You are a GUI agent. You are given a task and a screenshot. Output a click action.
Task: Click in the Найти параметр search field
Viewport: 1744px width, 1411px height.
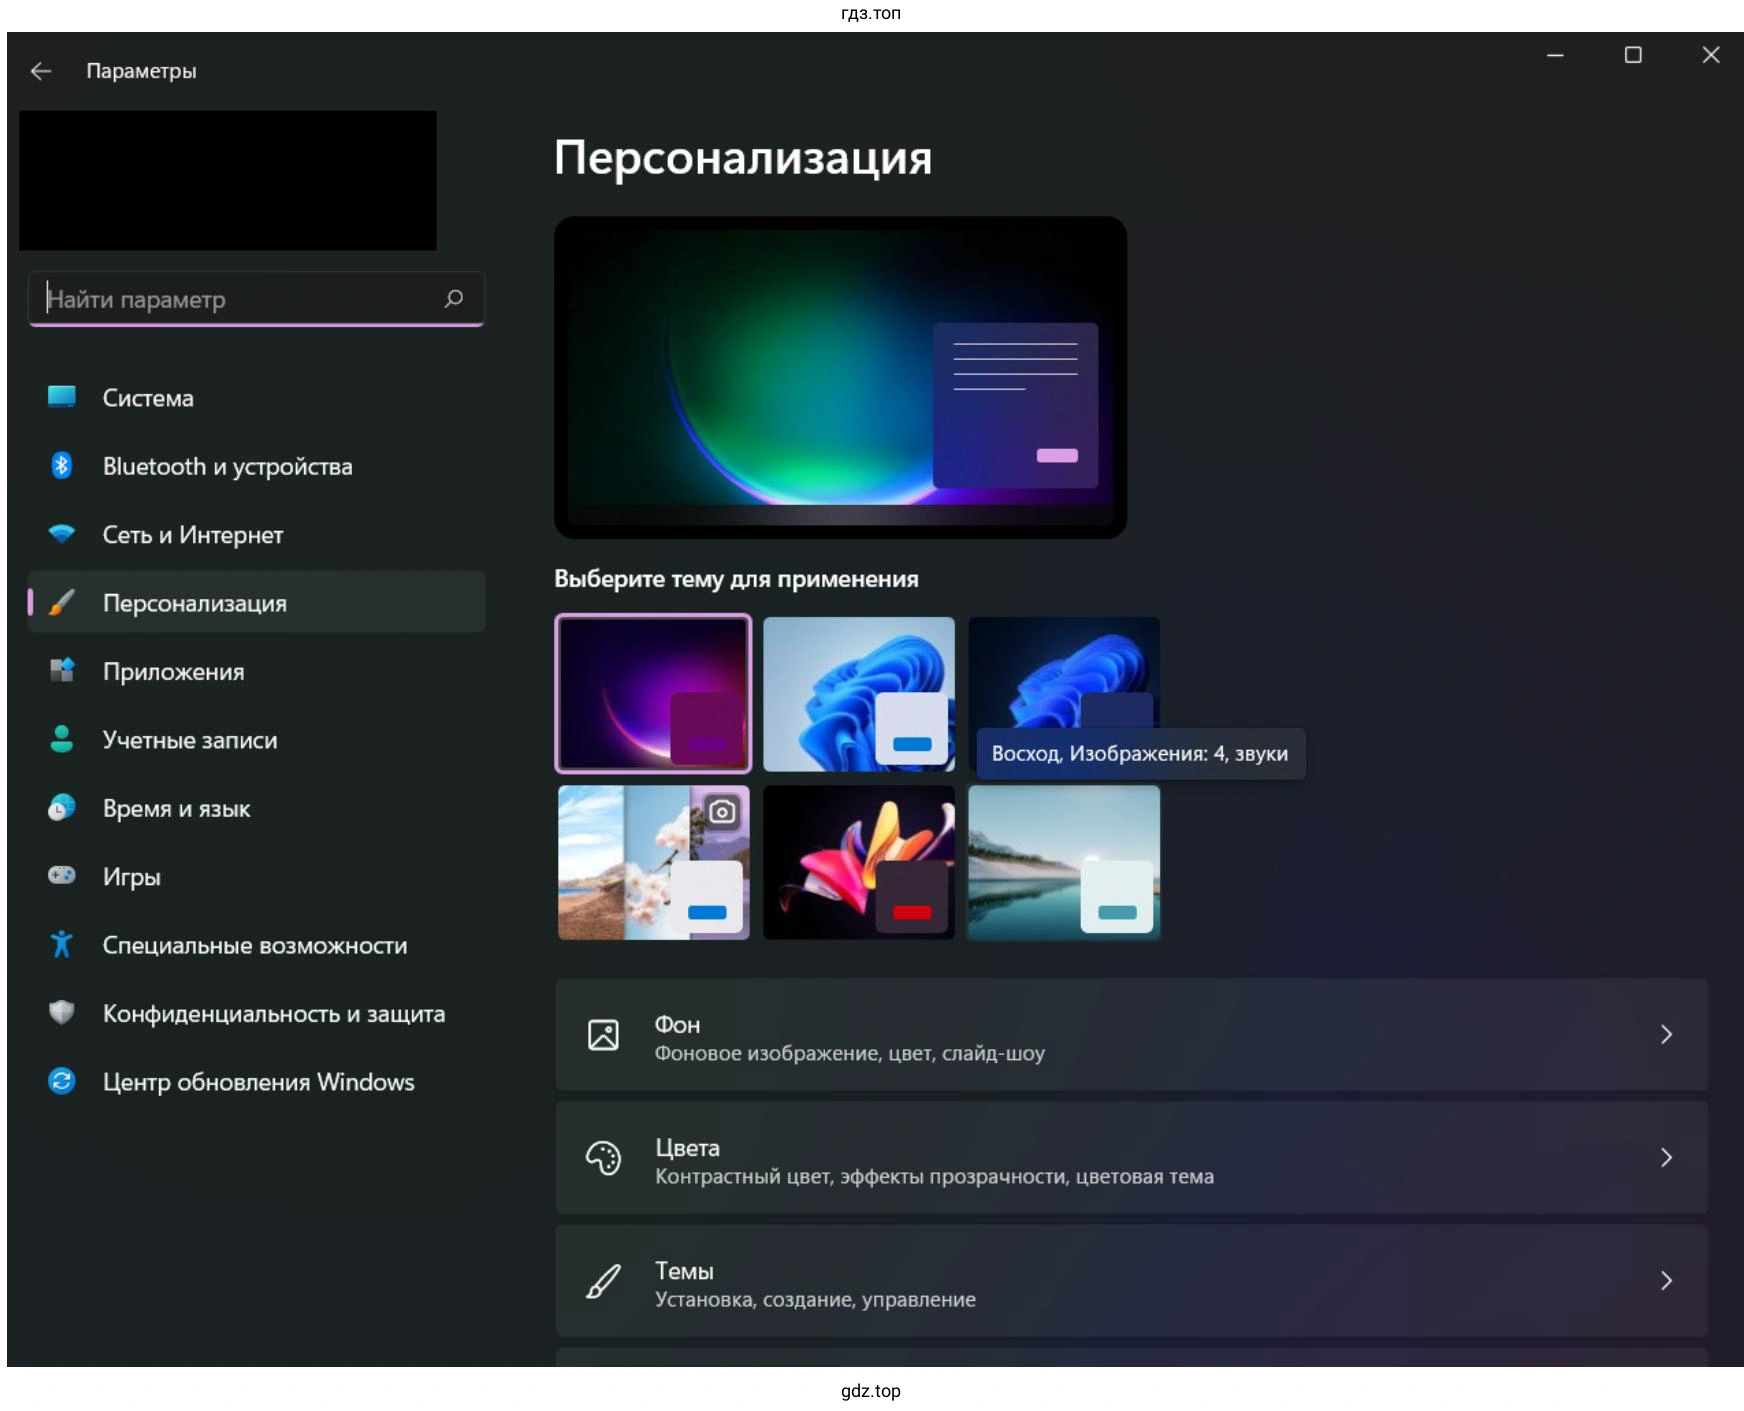tap(257, 298)
